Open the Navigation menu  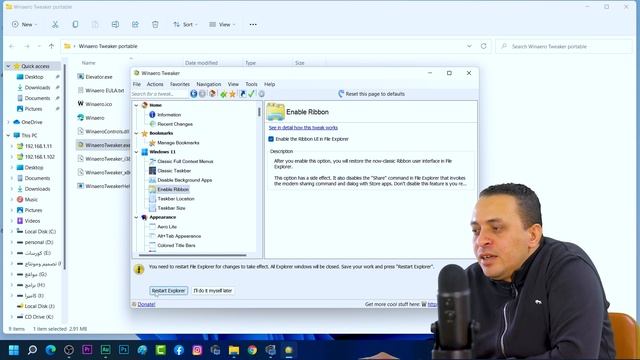click(x=209, y=84)
